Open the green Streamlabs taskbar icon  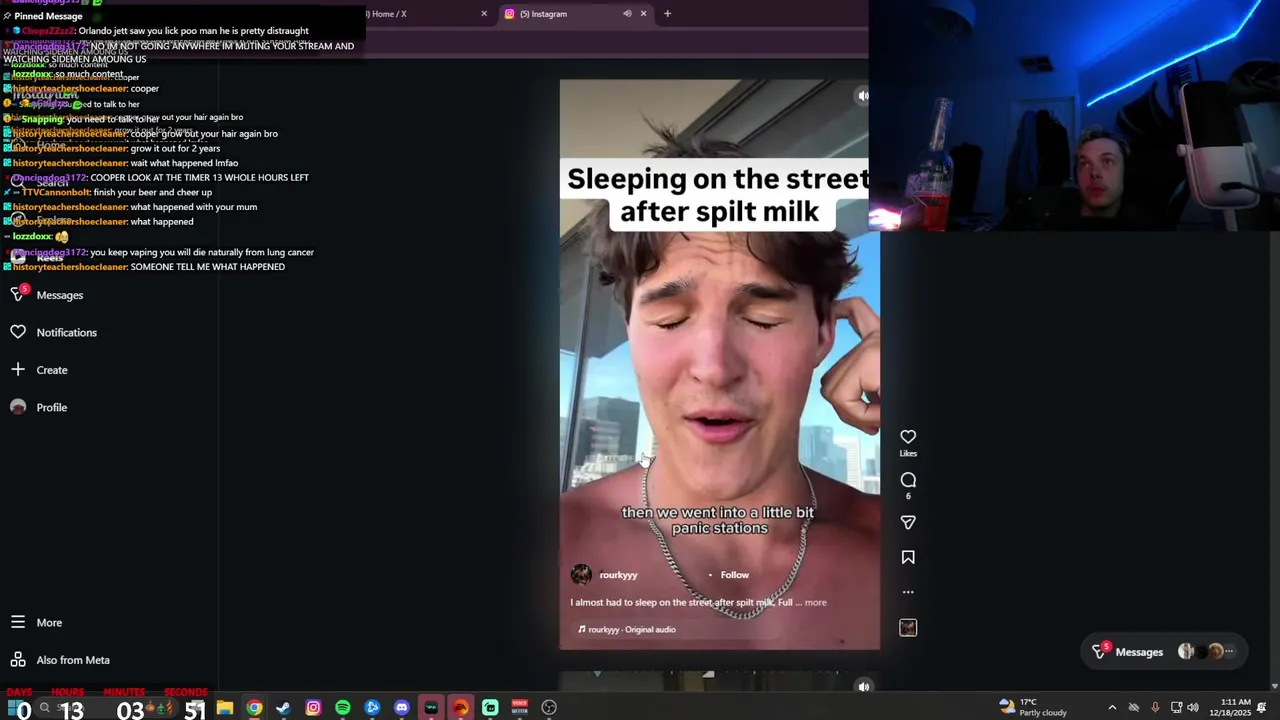click(x=490, y=708)
